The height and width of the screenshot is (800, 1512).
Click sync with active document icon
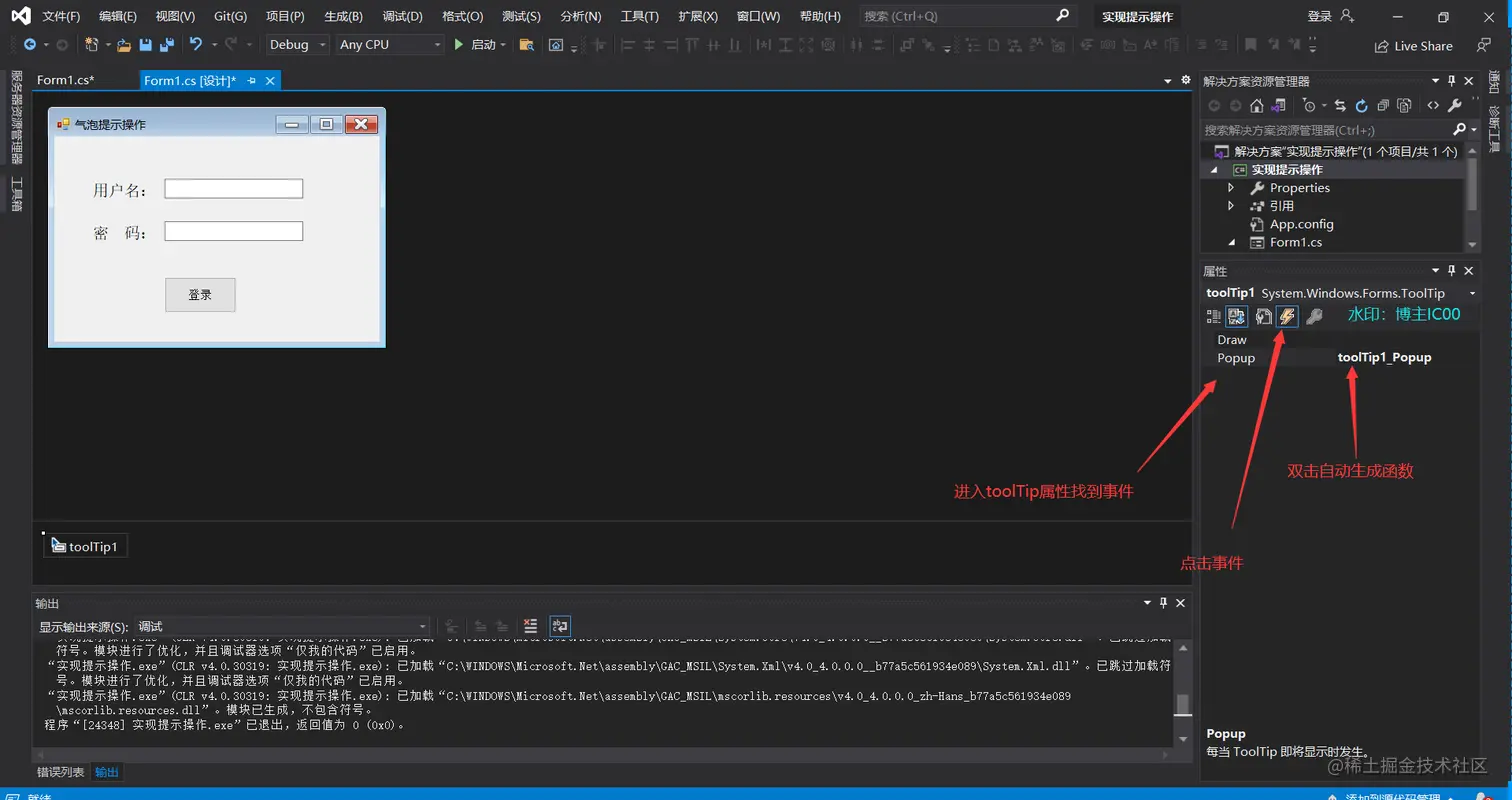pos(1340,105)
